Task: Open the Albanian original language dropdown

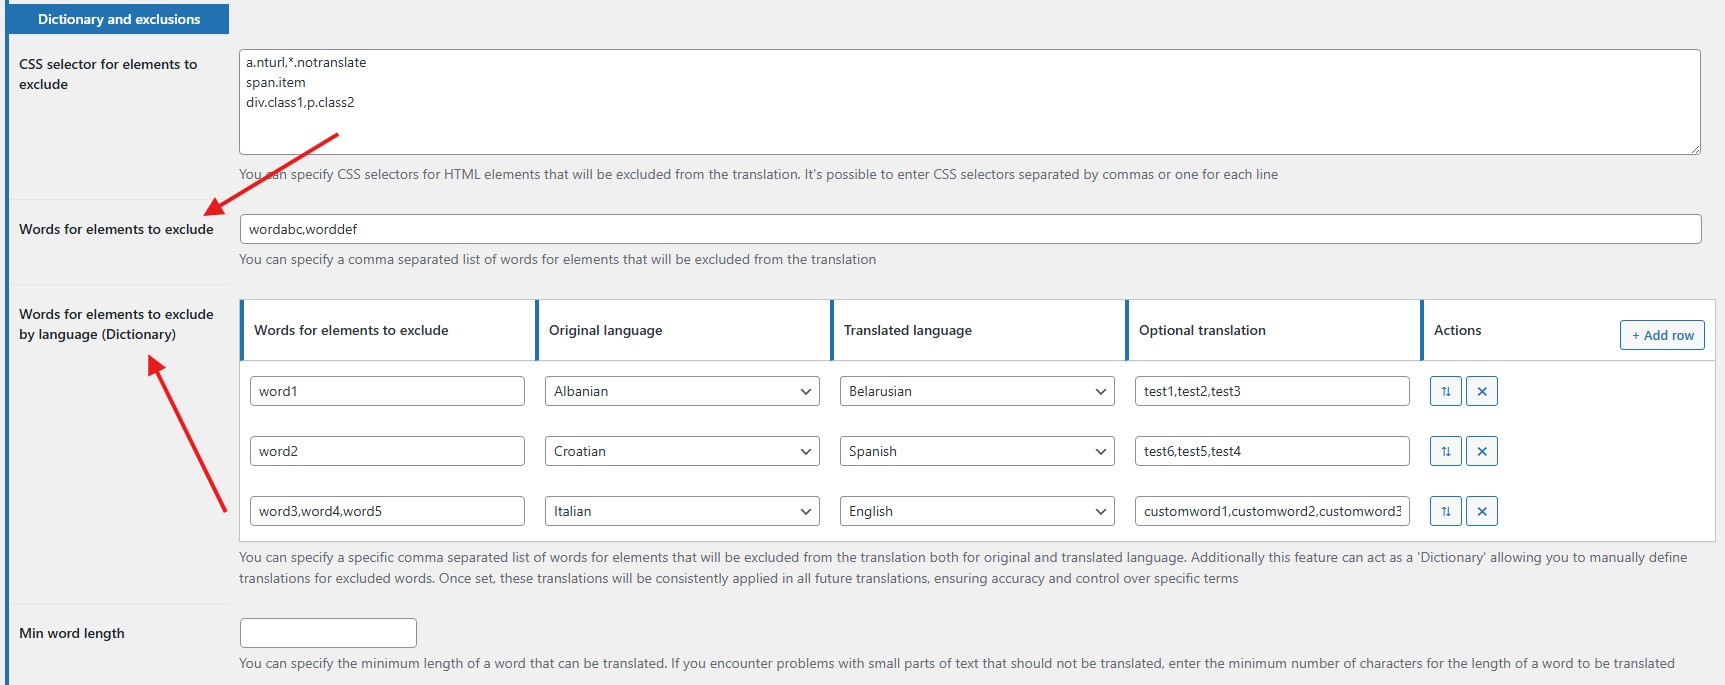Action: tap(682, 391)
